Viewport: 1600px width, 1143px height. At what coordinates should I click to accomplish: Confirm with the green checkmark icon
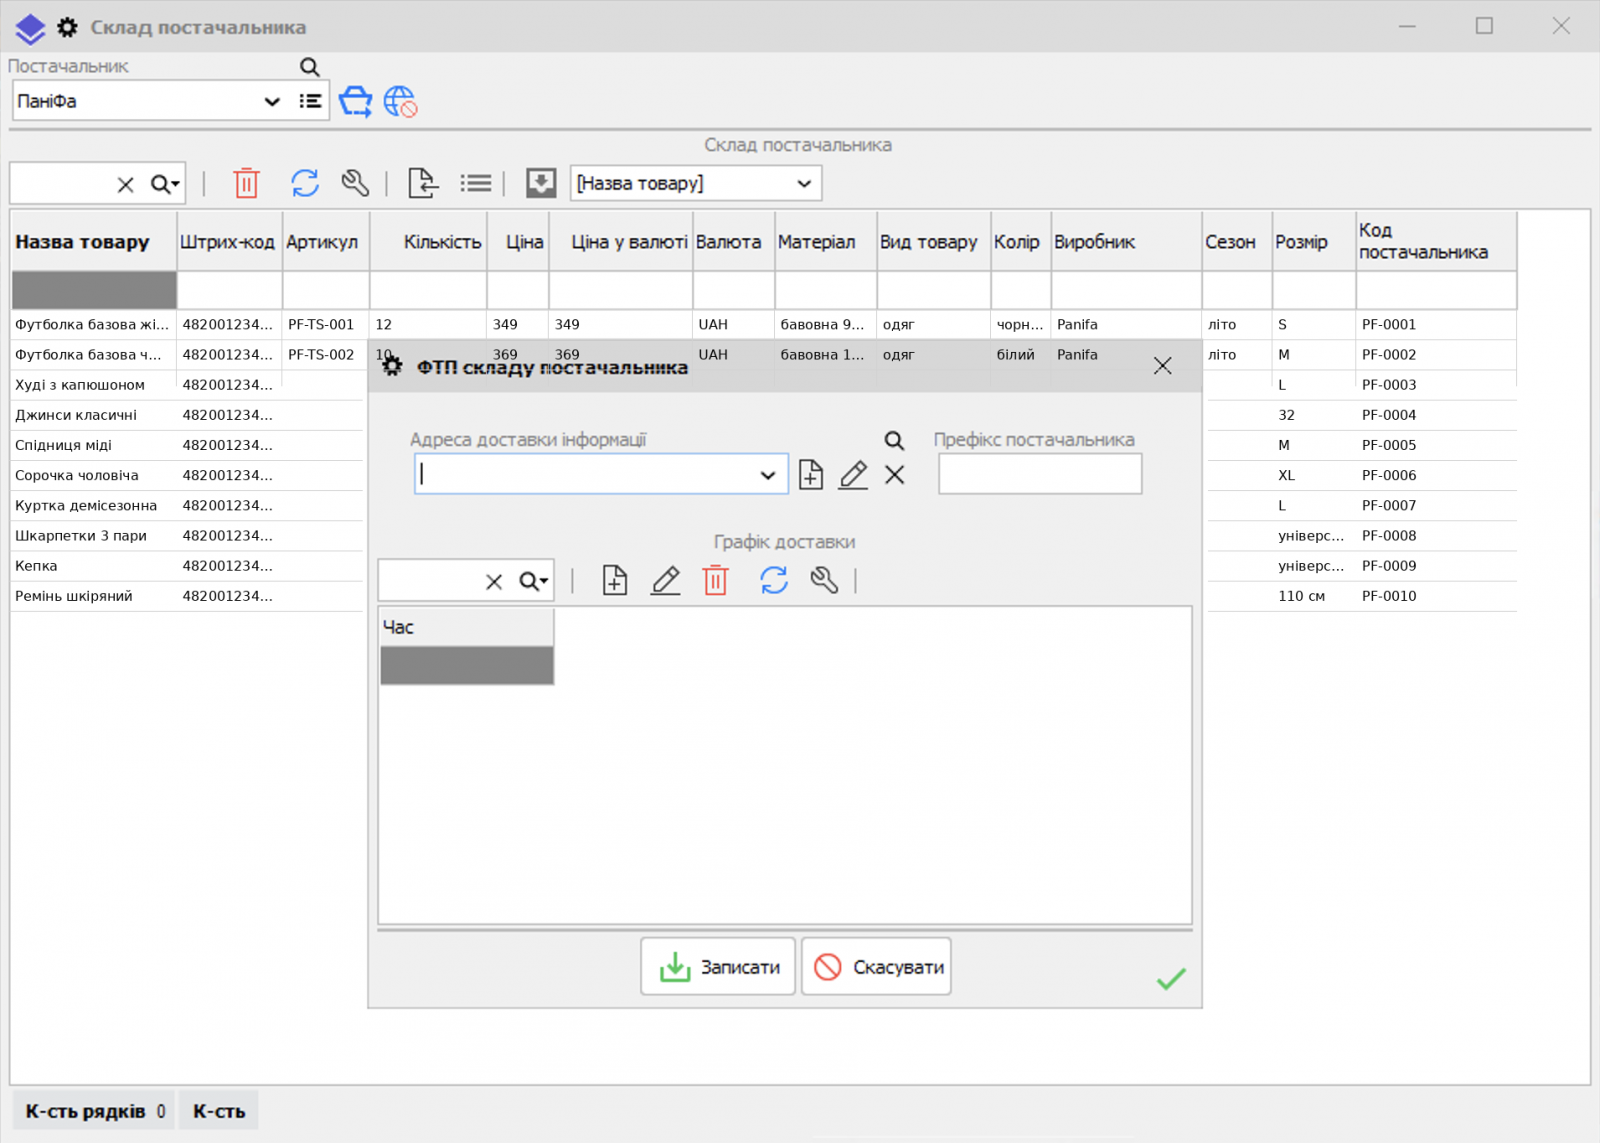click(1170, 978)
